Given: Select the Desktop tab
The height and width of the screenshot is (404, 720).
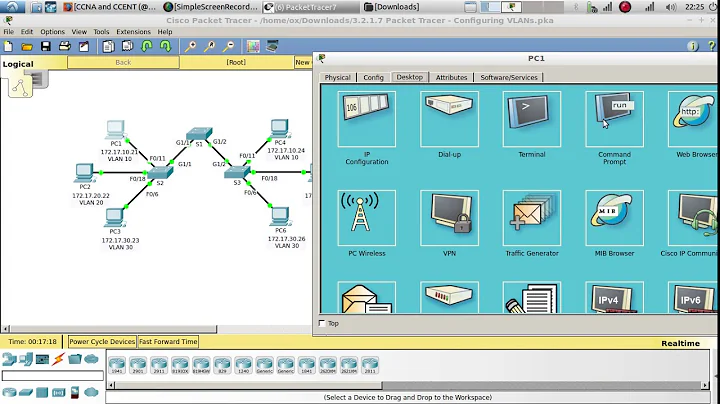Looking at the screenshot, I should (x=410, y=77).
